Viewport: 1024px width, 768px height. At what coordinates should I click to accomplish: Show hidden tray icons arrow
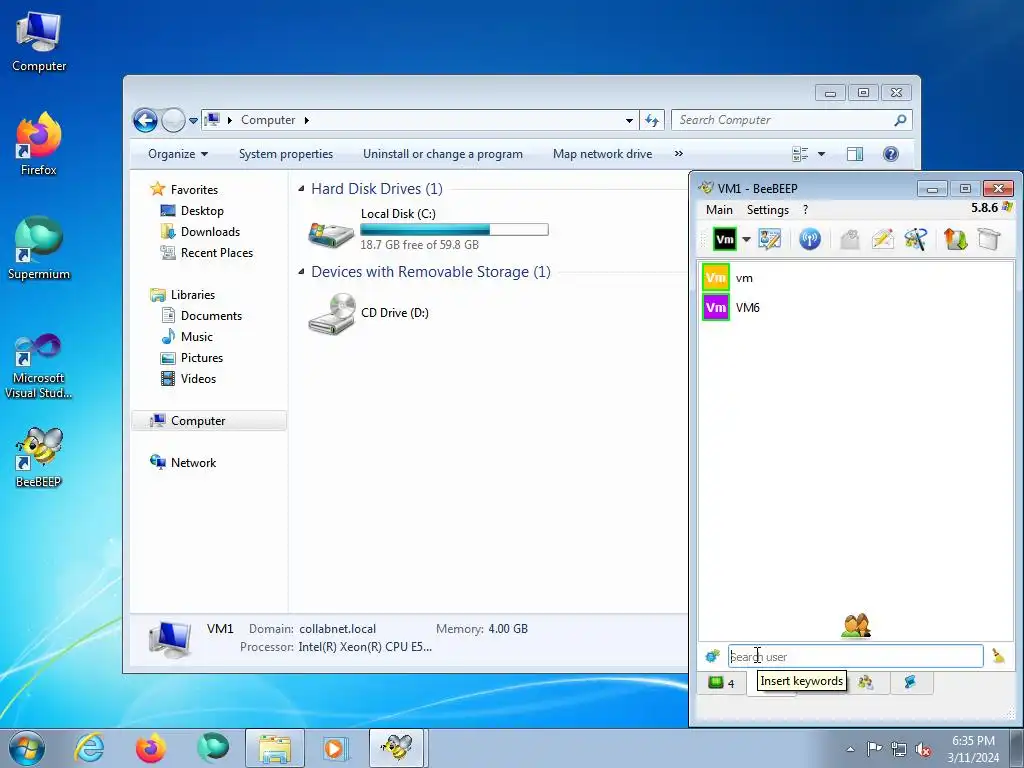coord(850,749)
